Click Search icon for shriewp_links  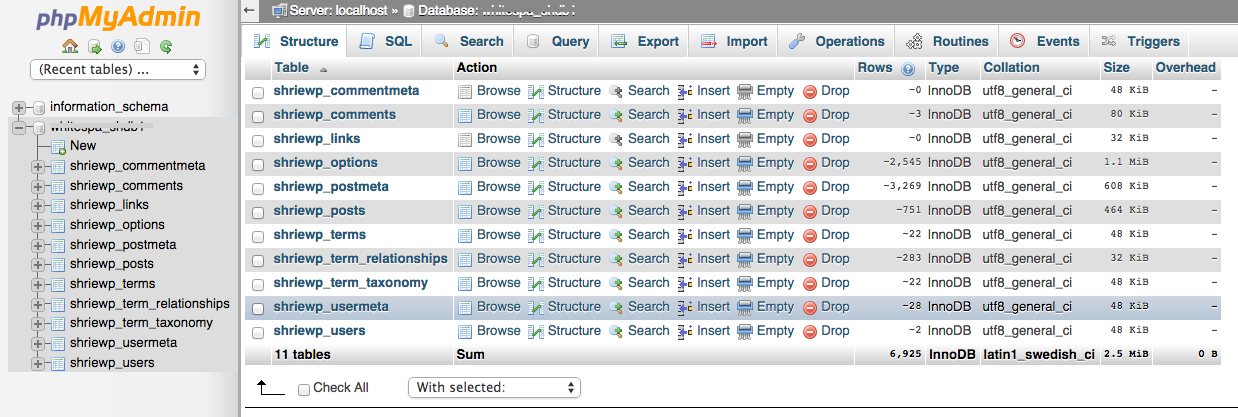[x=616, y=139]
